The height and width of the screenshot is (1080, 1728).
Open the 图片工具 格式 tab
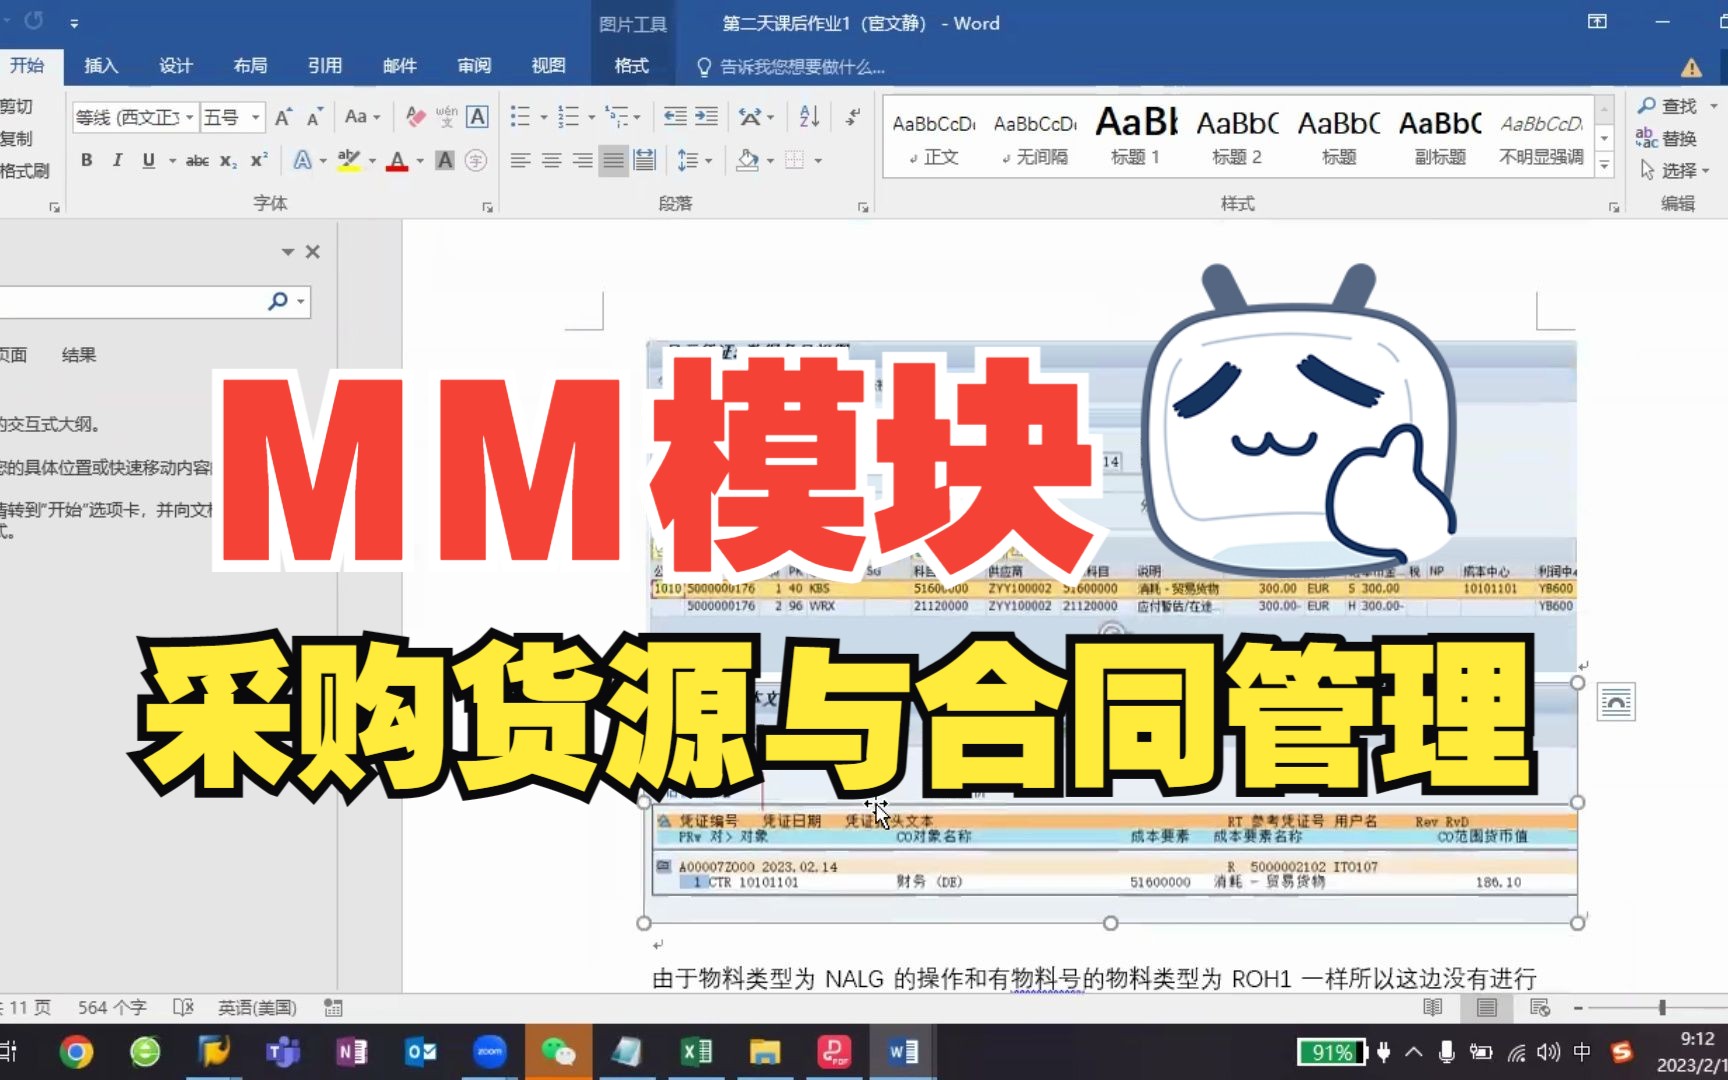pyautogui.click(x=631, y=66)
